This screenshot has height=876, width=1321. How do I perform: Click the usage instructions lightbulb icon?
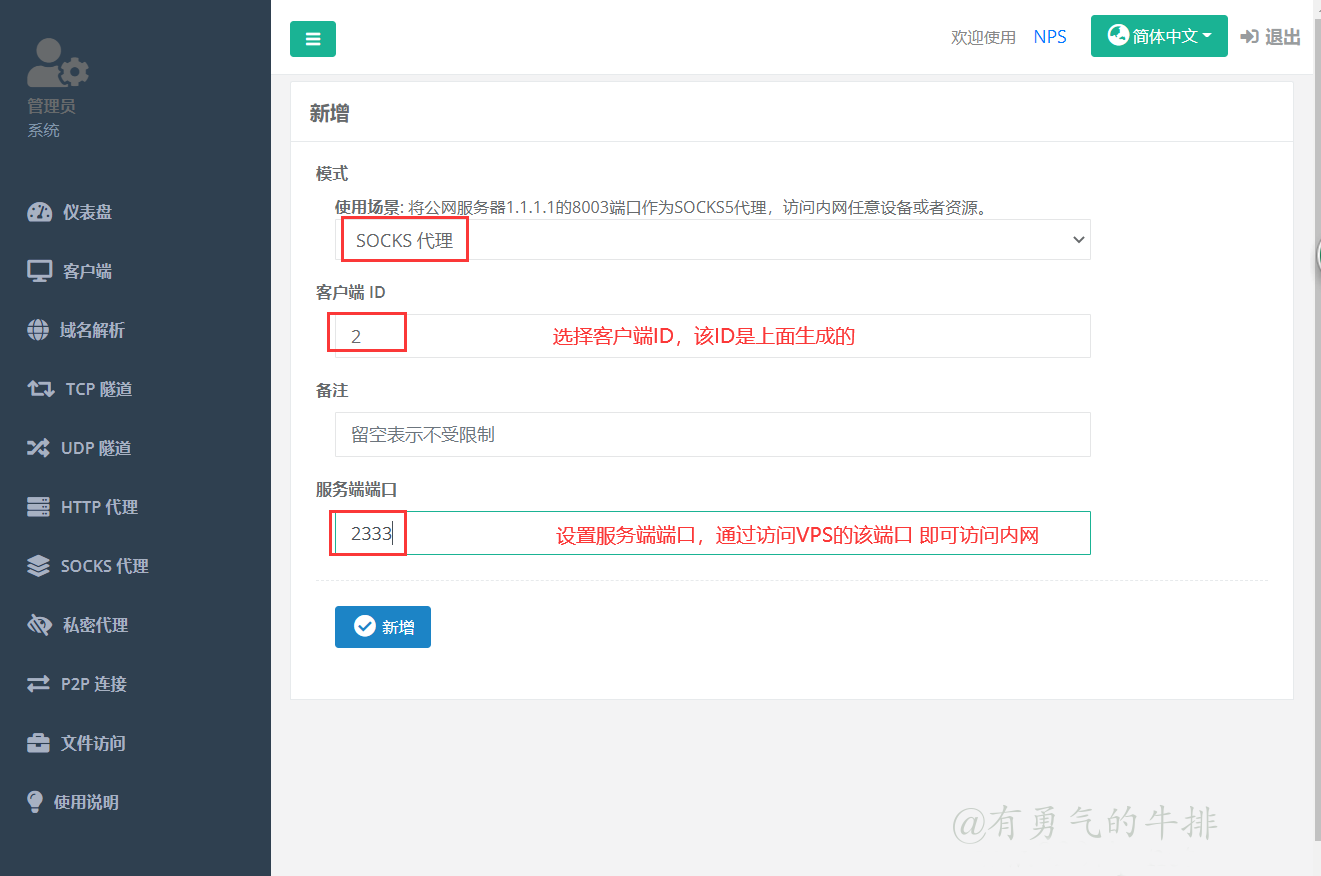tap(35, 802)
